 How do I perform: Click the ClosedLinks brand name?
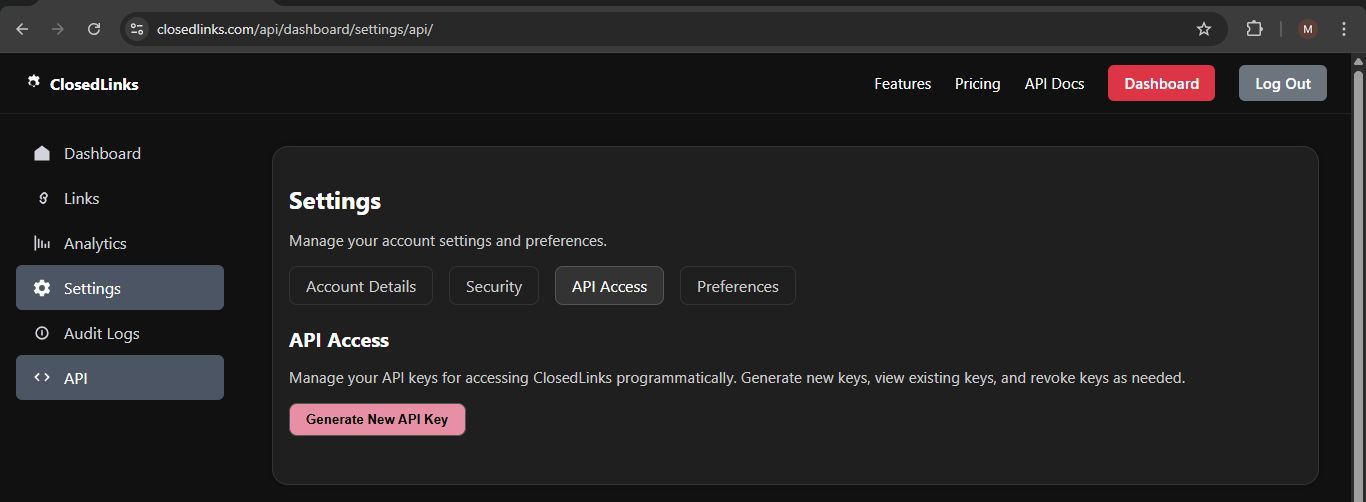pos(94,84)
